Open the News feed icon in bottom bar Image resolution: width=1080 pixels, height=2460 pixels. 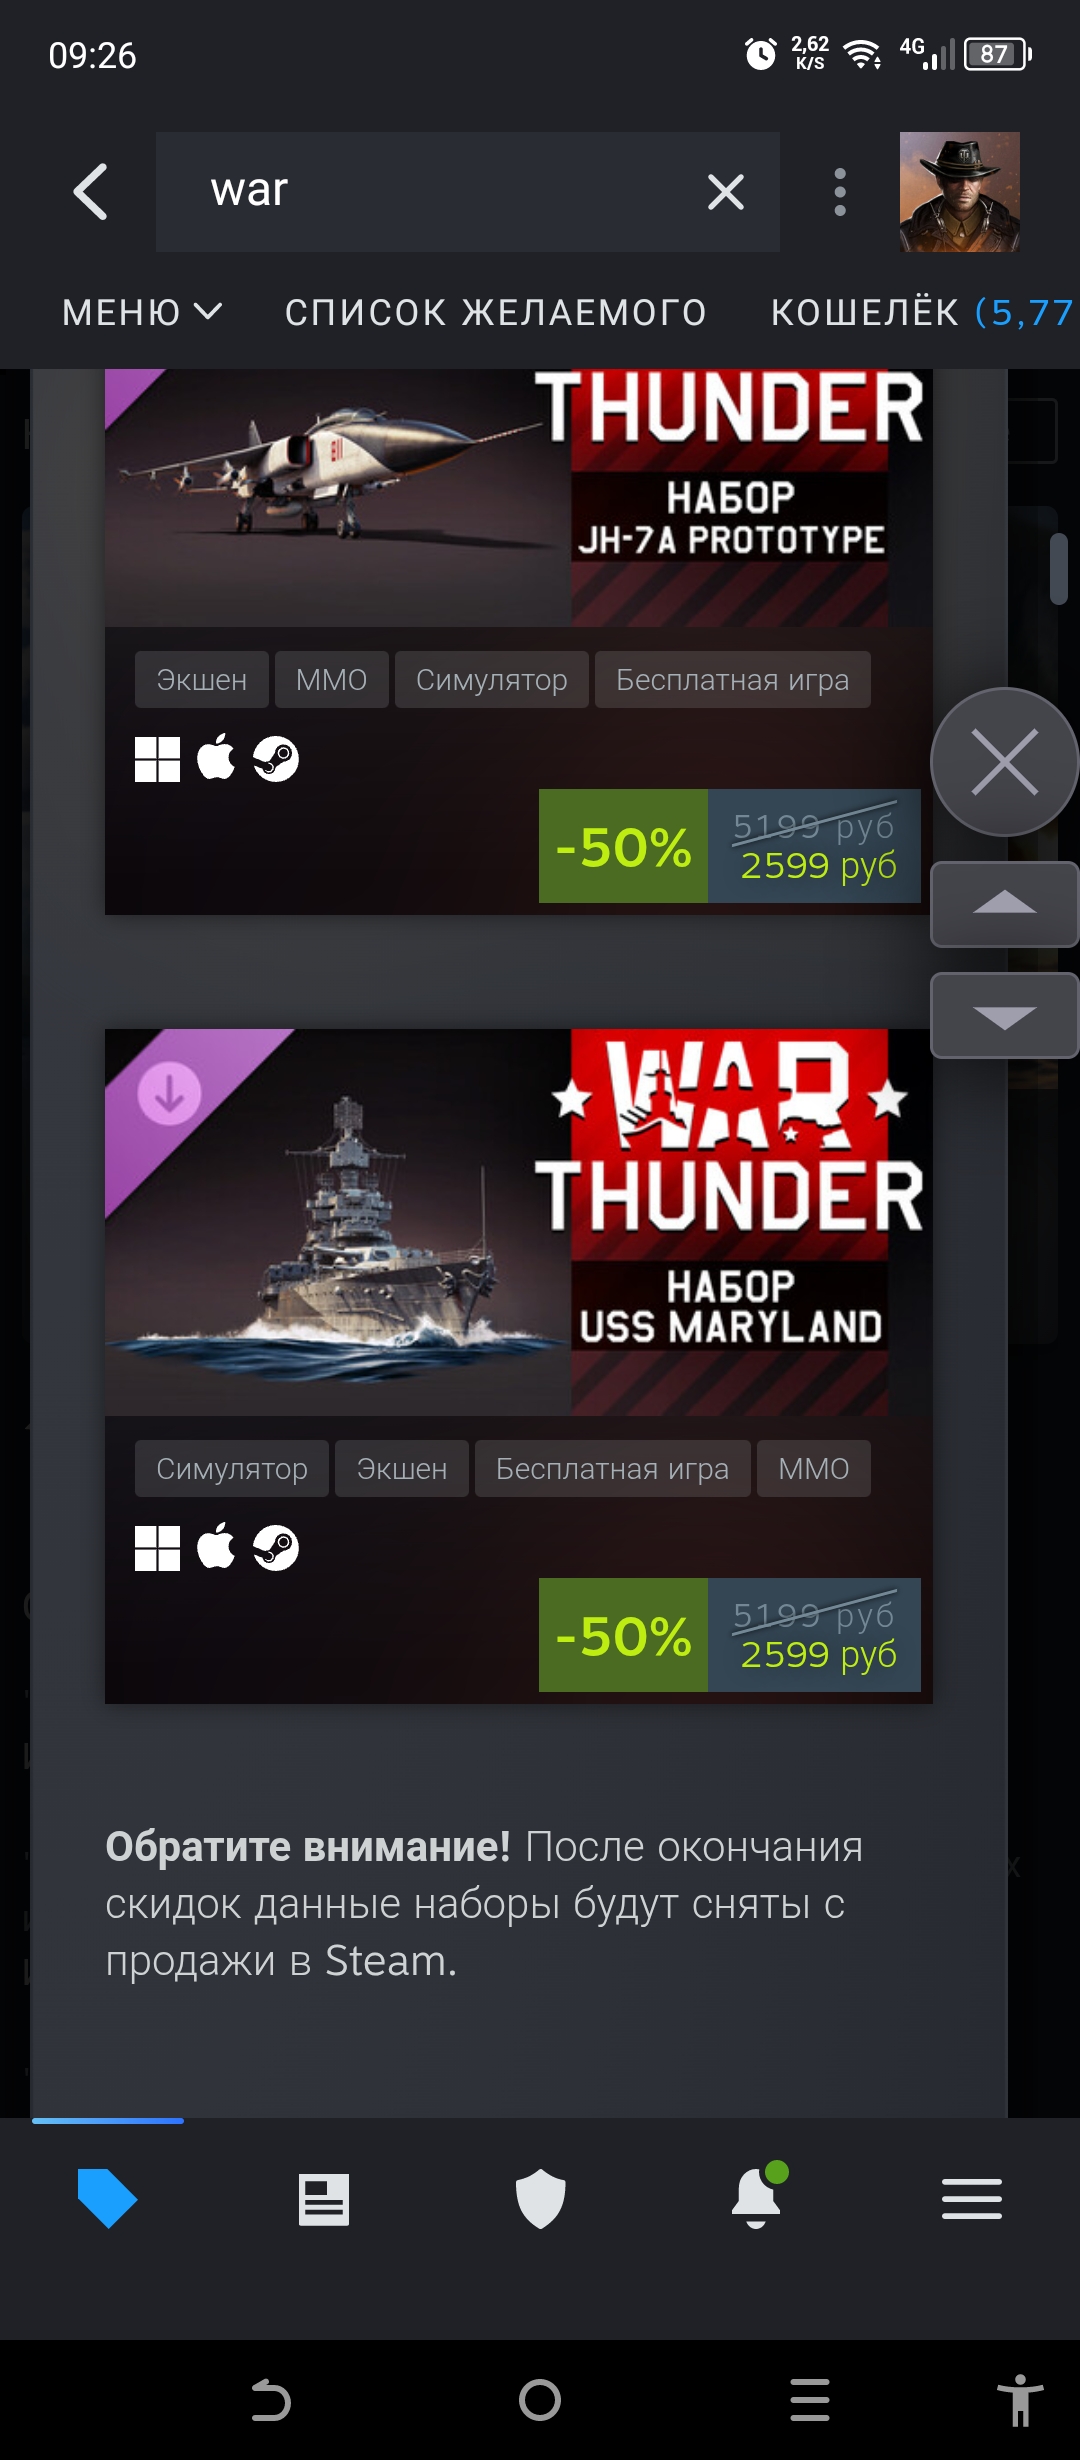tap(324, 2199)
